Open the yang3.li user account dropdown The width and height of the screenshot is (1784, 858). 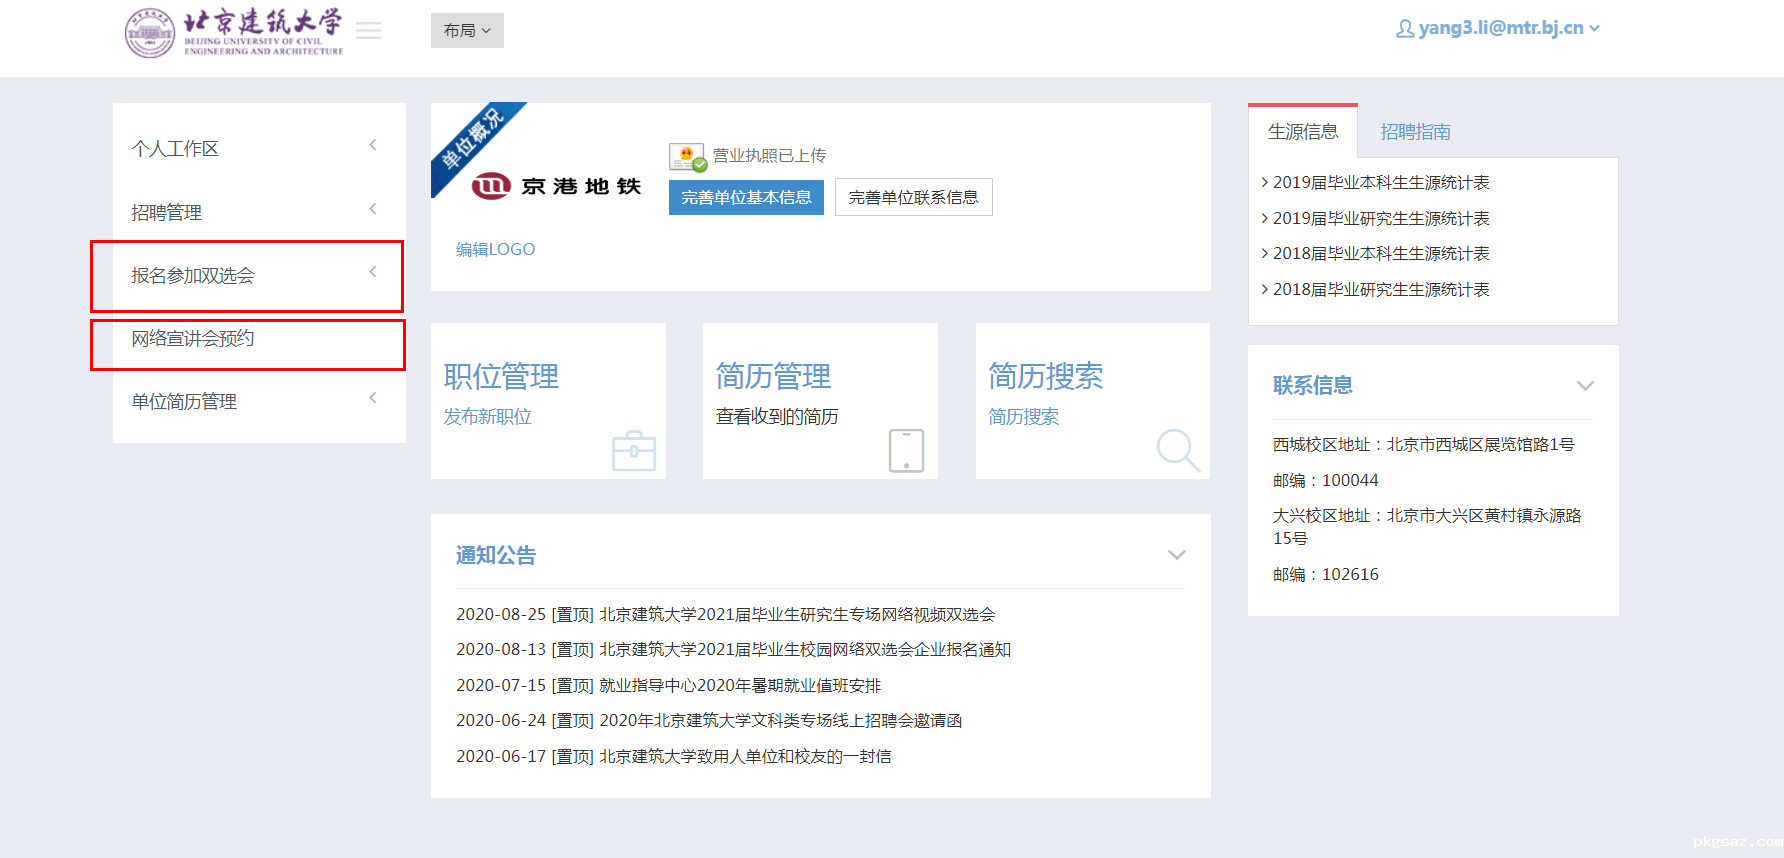click(x=1497, y=28)
